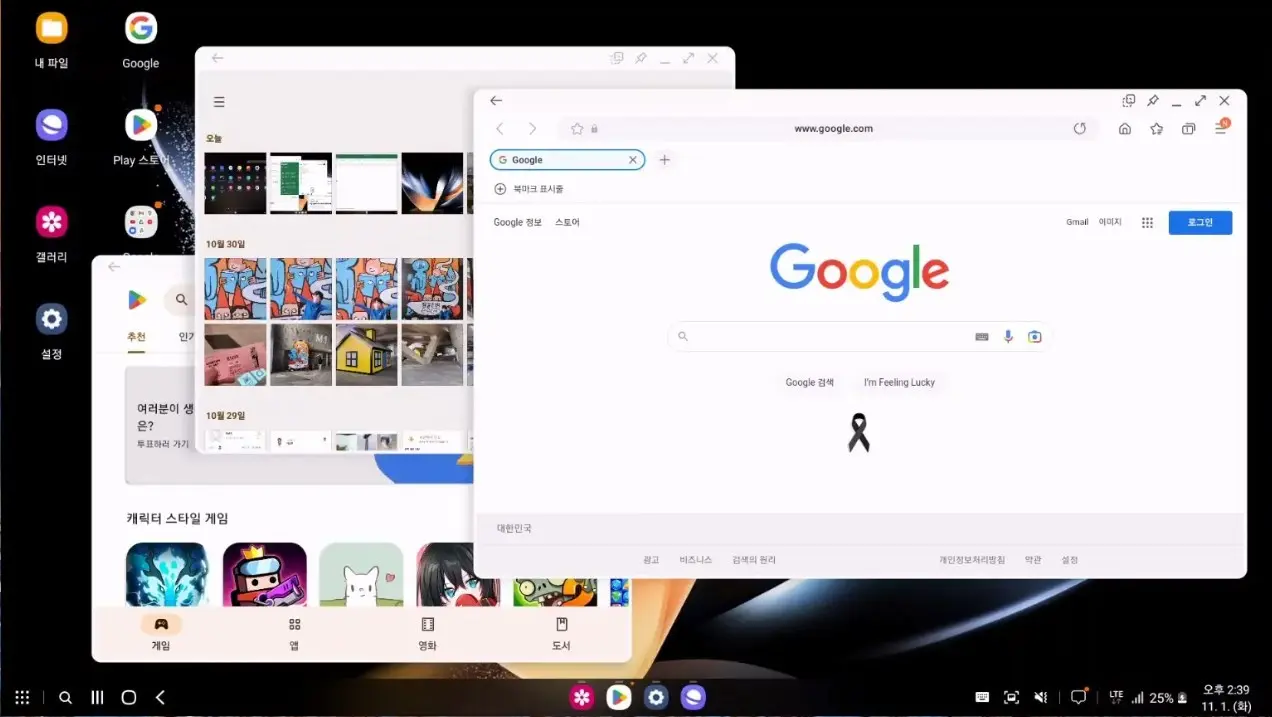1272x717 pixels.
Task: Open the 인터넷 desktop shortcut
Action: [52, 139]
